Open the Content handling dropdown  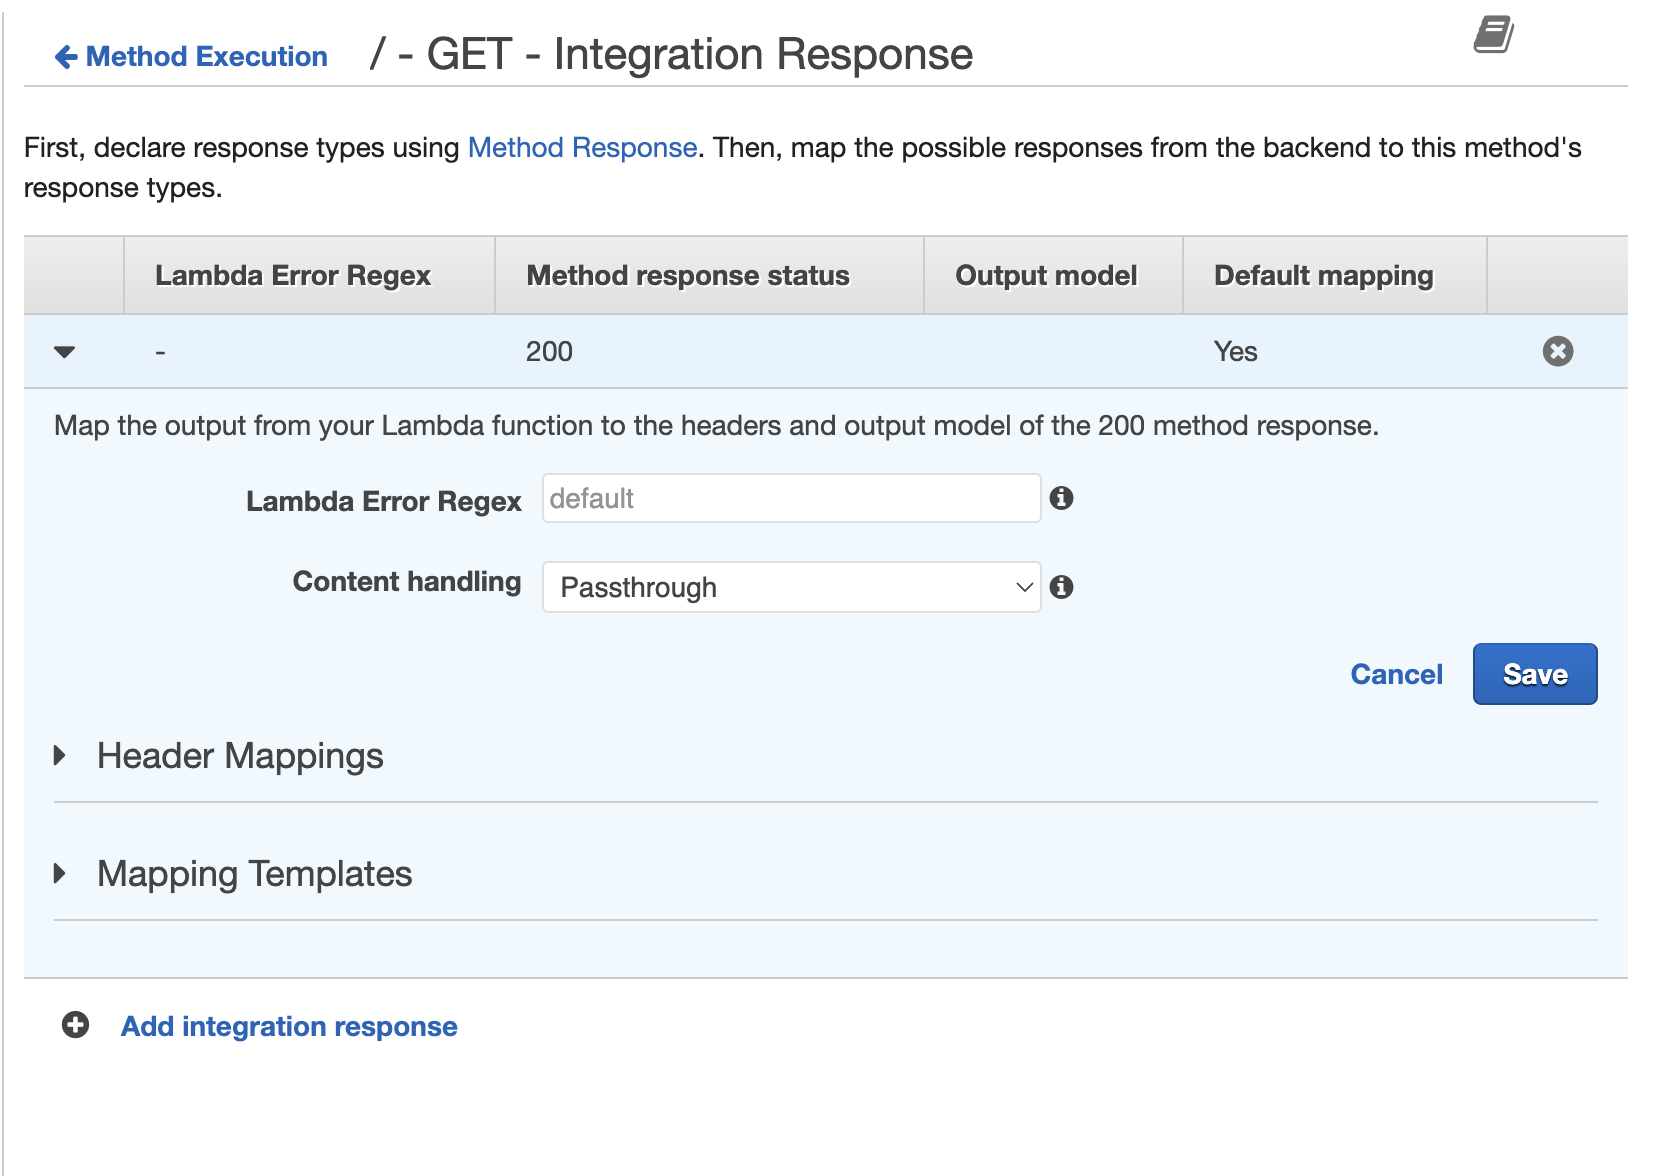coord(1020,587)
